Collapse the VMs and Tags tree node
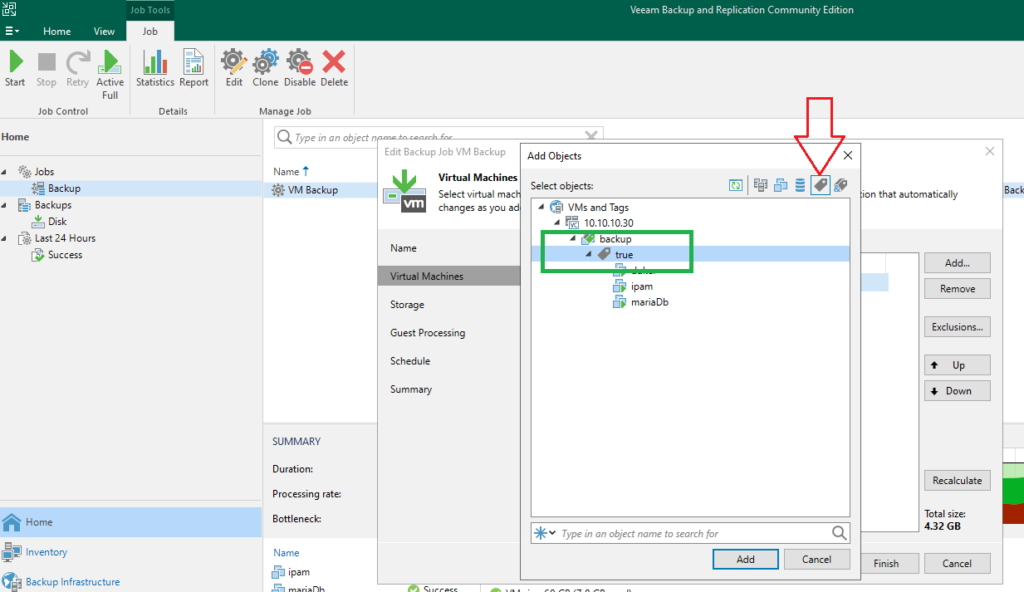 (x=541, y=207)
